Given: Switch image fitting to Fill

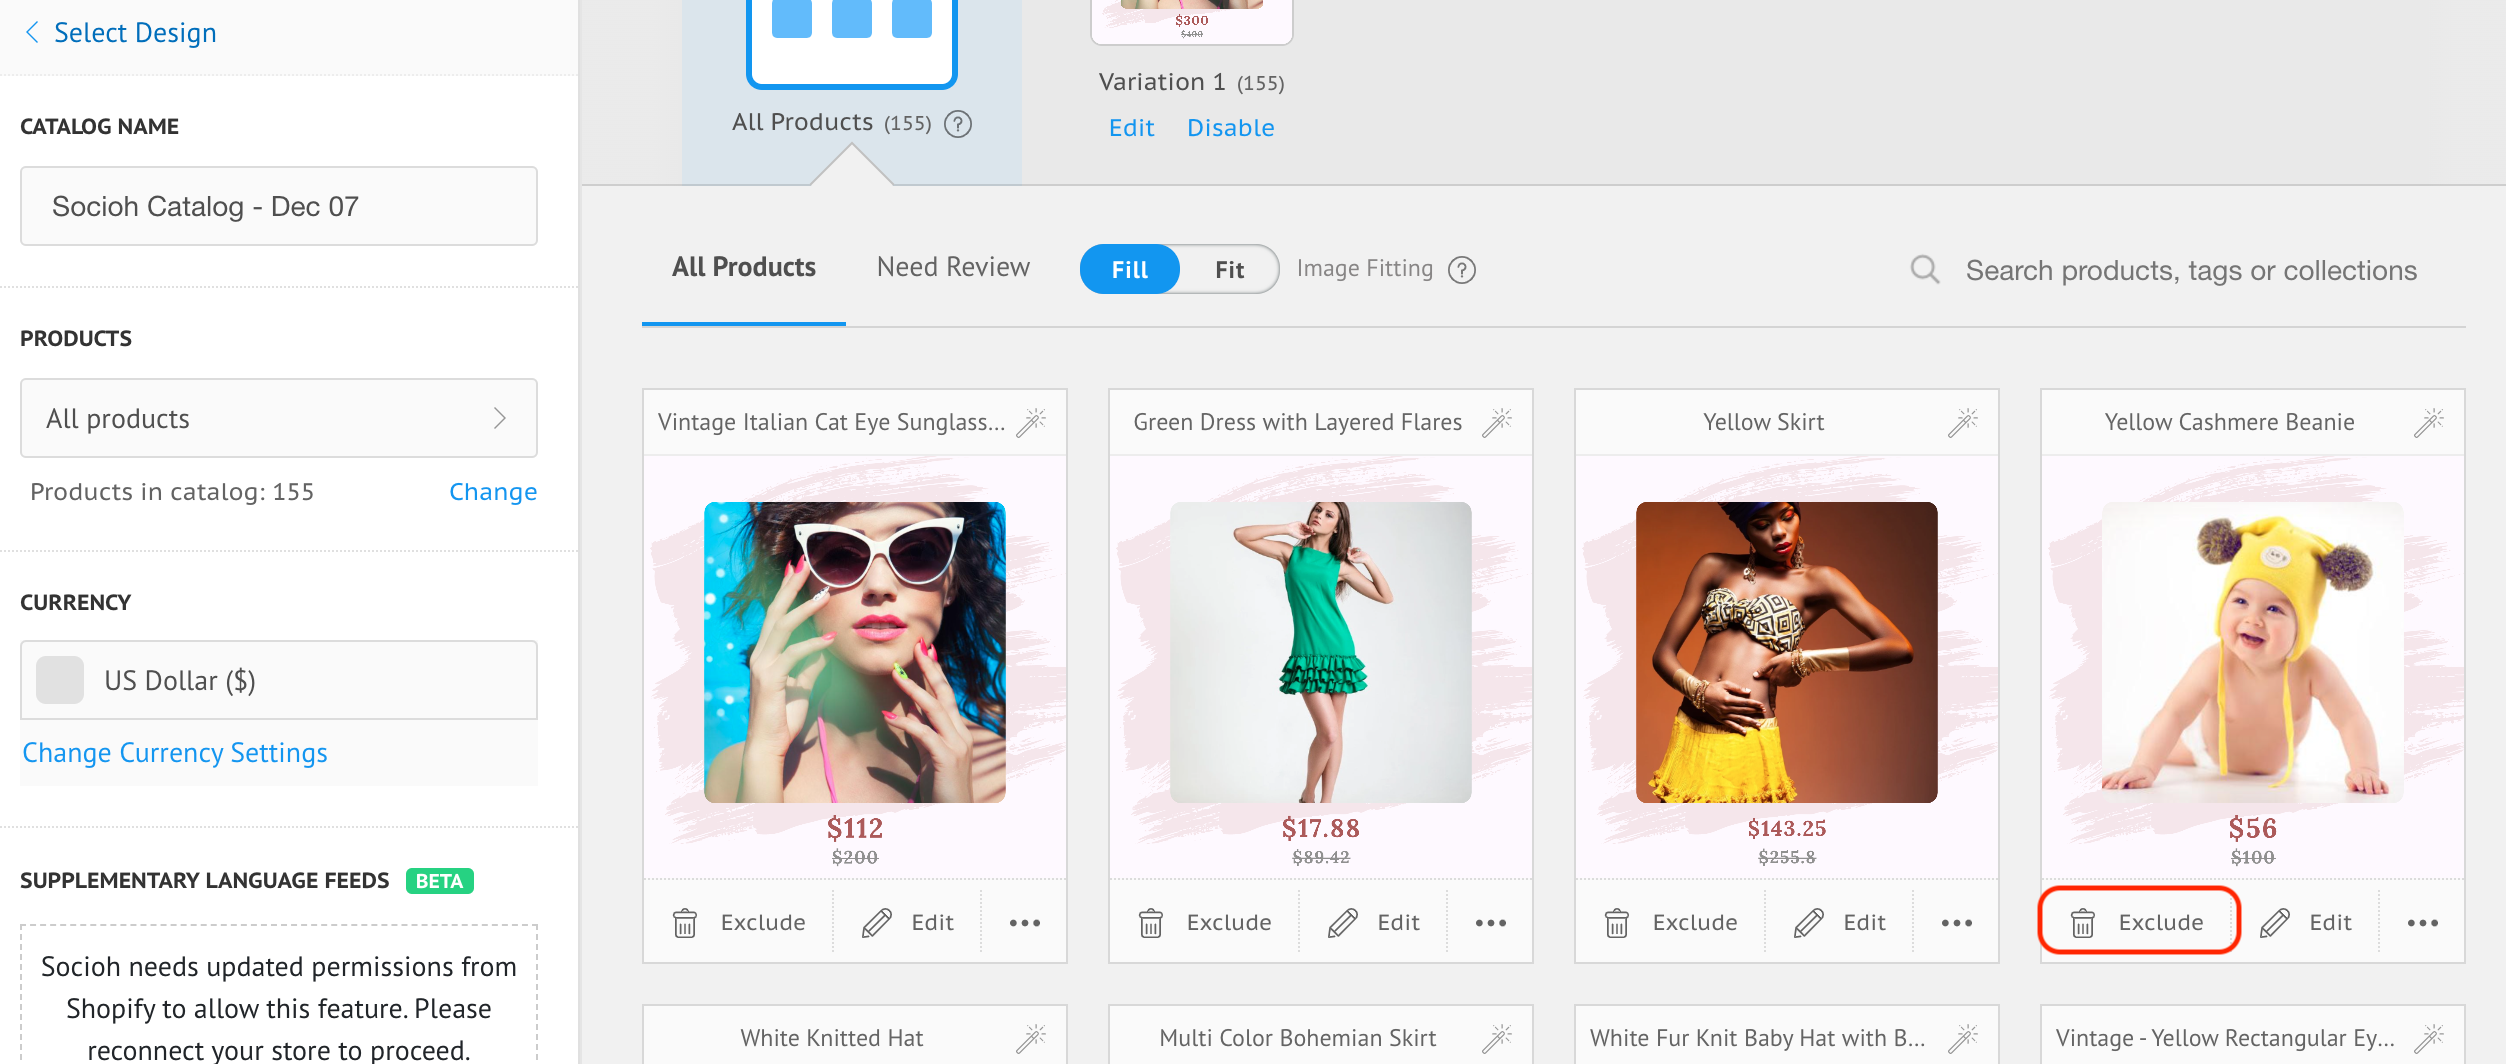Looking at the screenshot, I should 1129,270.
